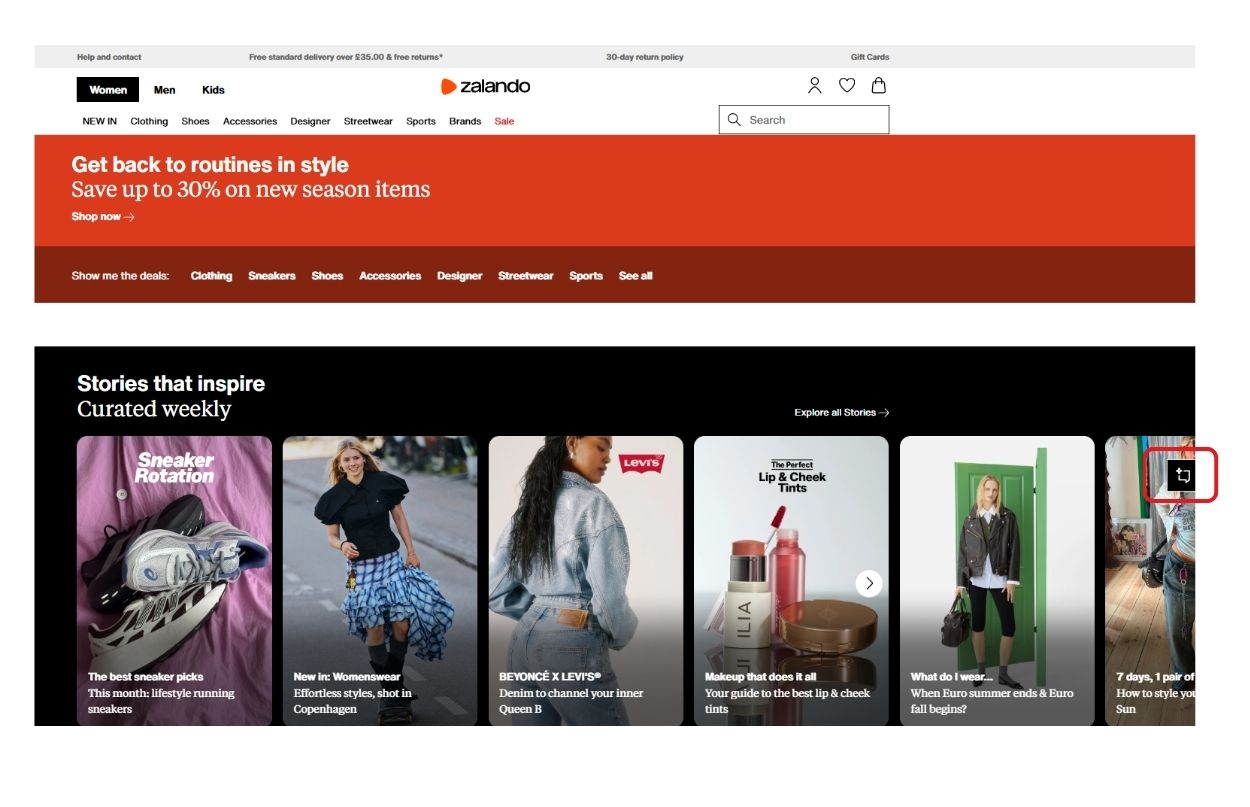Screen dimensions: 1250x807
Task: Select the Kids tab
Action: tap(213, 90)
